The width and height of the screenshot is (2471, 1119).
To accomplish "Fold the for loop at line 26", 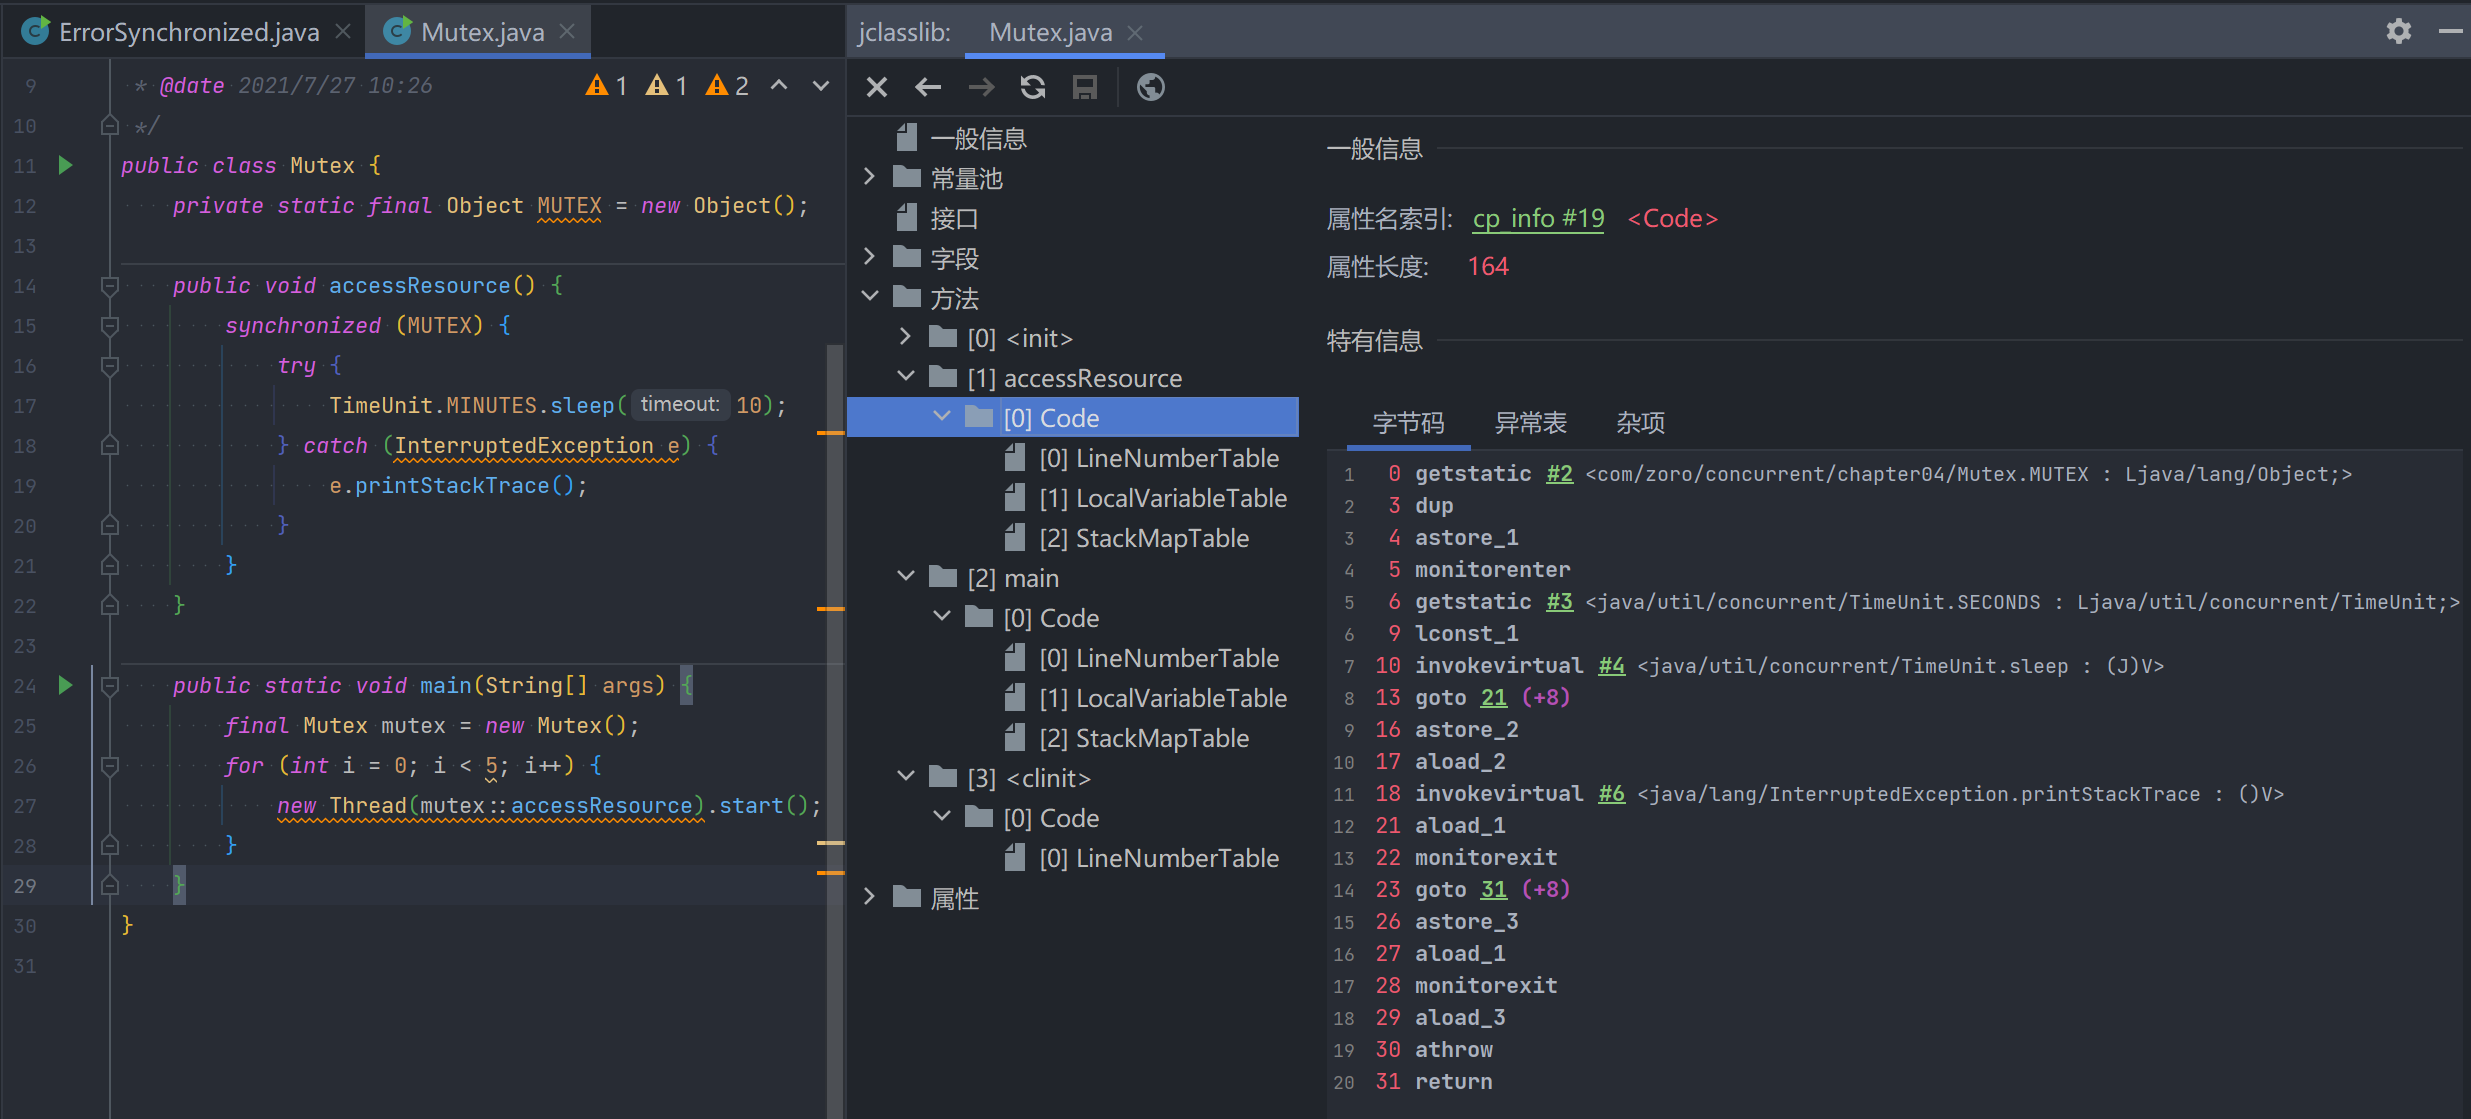I will pyautogui.click(x=110, y=766).
